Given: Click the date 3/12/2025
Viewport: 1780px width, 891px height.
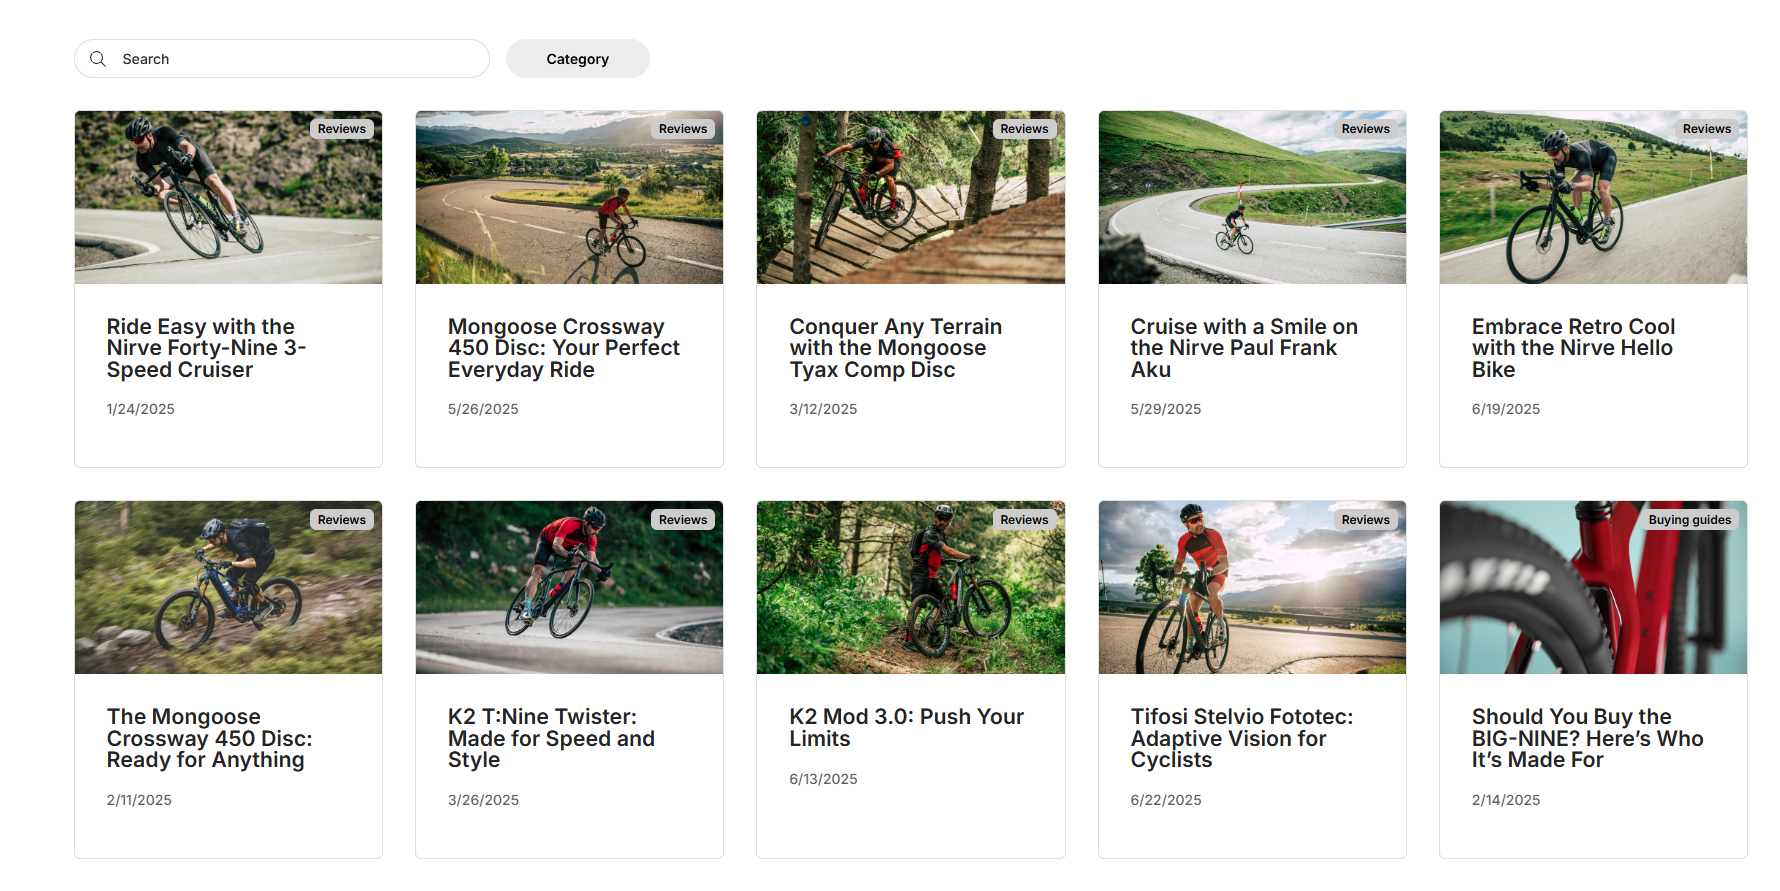Looking at the screenshot, I should (x=823, y=409).
